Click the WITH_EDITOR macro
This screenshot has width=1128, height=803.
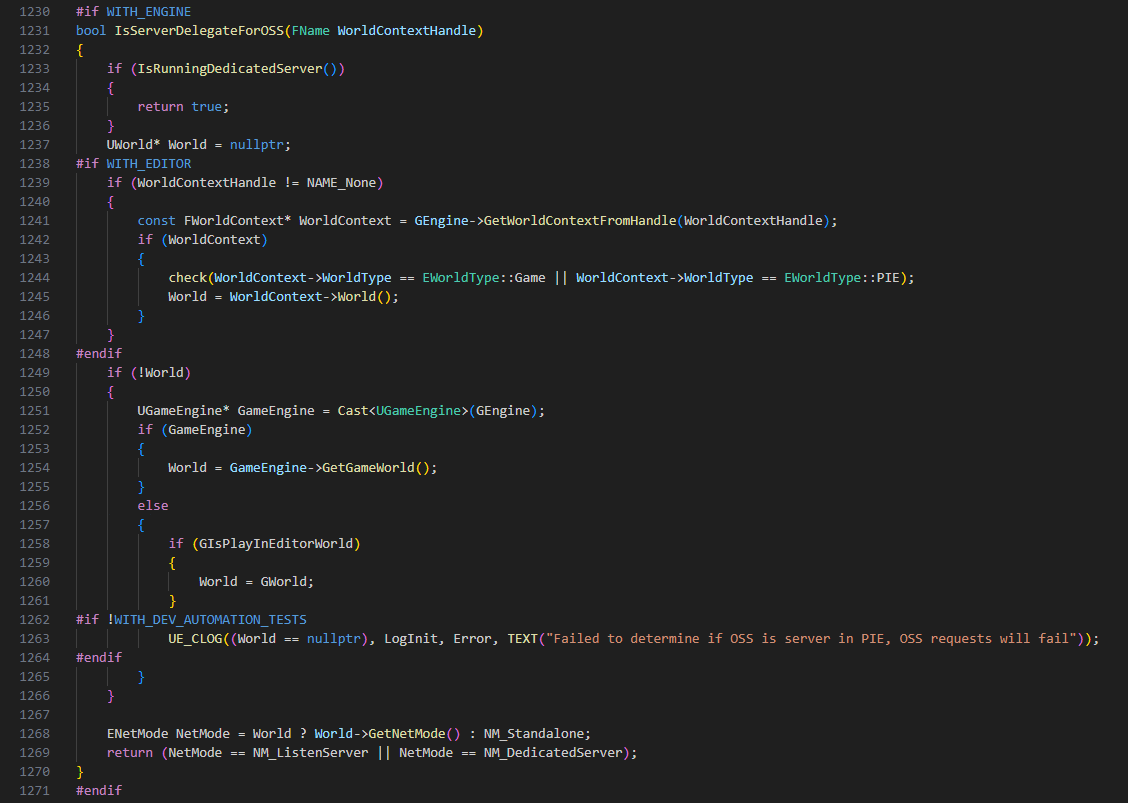149,163
